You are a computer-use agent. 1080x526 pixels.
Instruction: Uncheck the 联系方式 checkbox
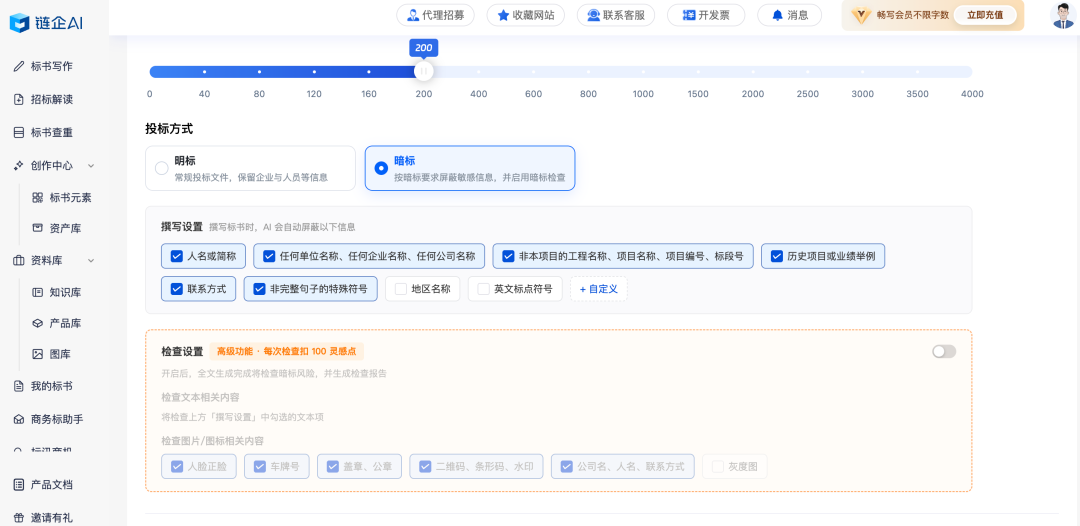(x=176, y=289)
